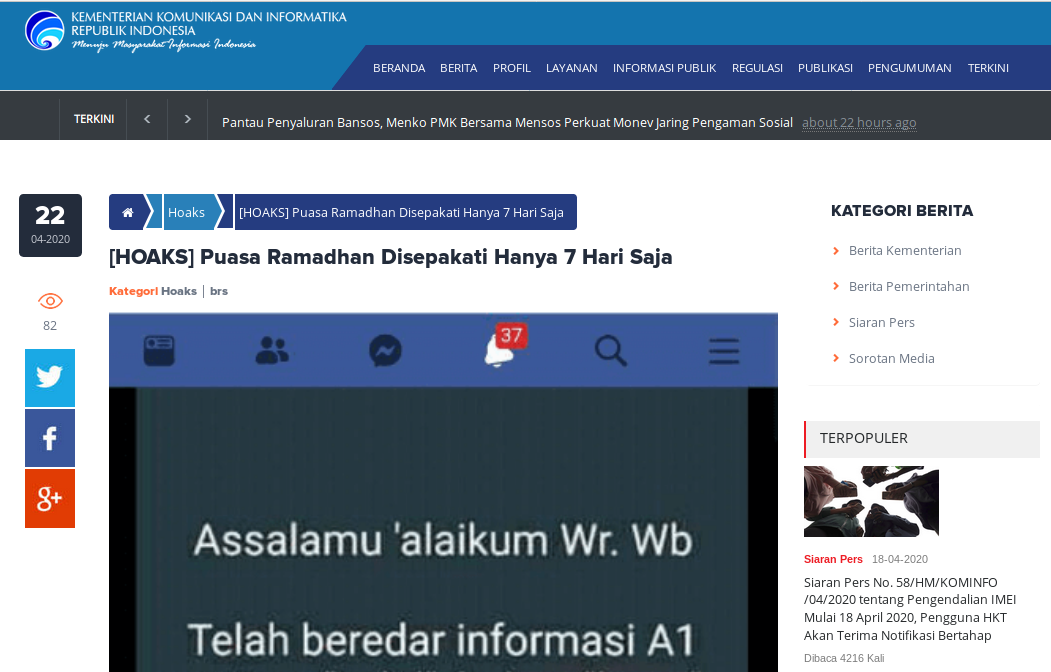Select PENGUMUMAN in the navigation bar
The width and height of the screenshot is (1051, 672).
909,68
